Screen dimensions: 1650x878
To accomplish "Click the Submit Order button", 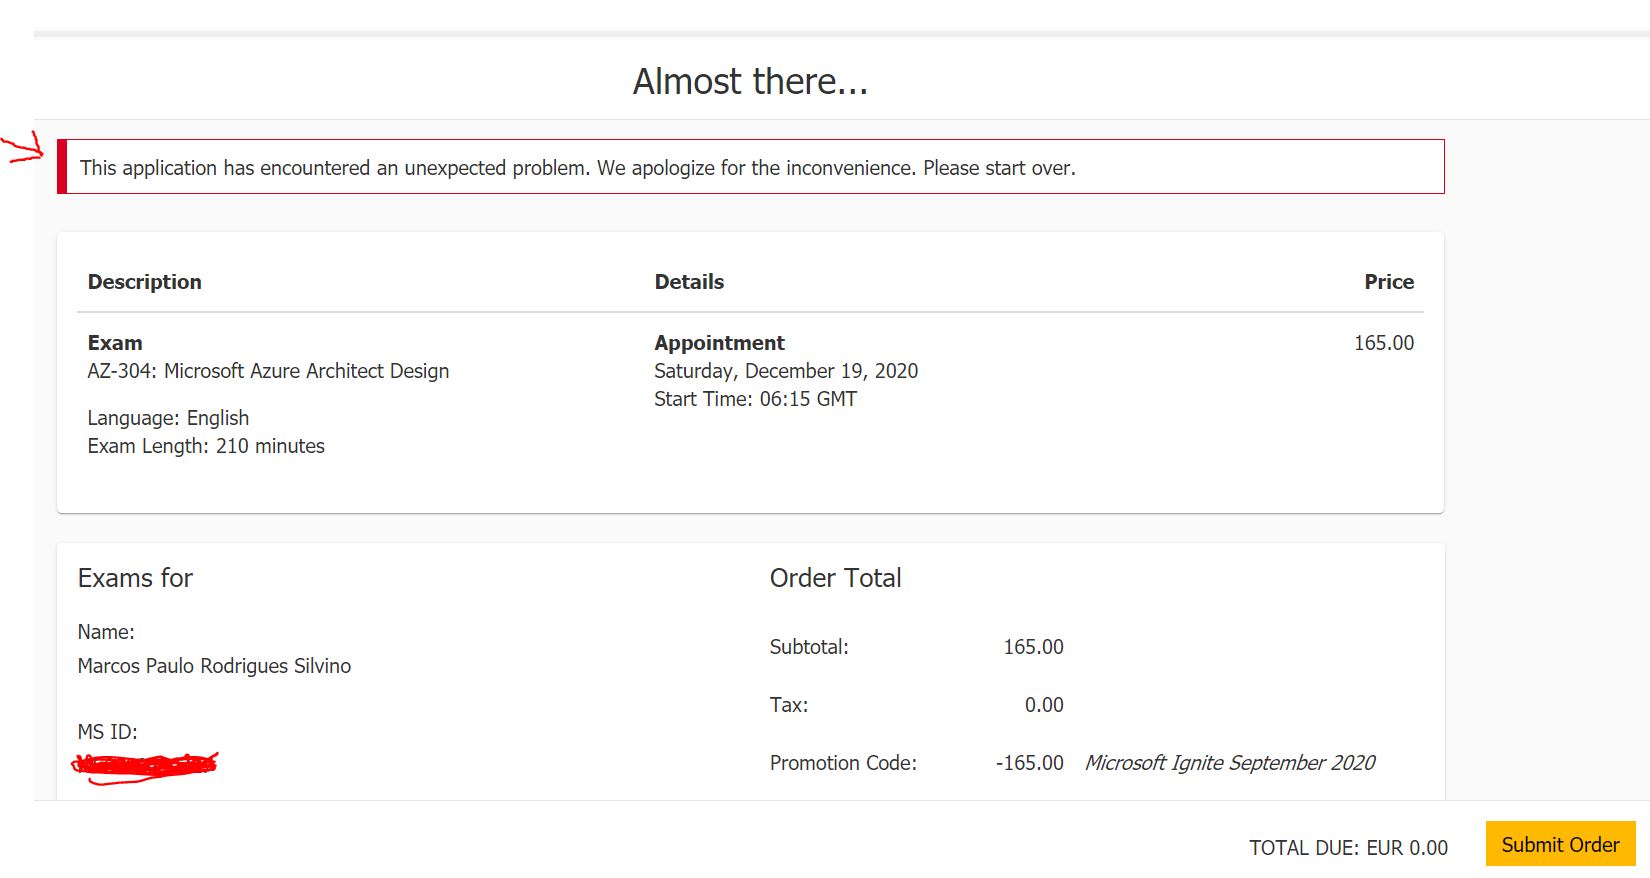I will coord(1560,844).
